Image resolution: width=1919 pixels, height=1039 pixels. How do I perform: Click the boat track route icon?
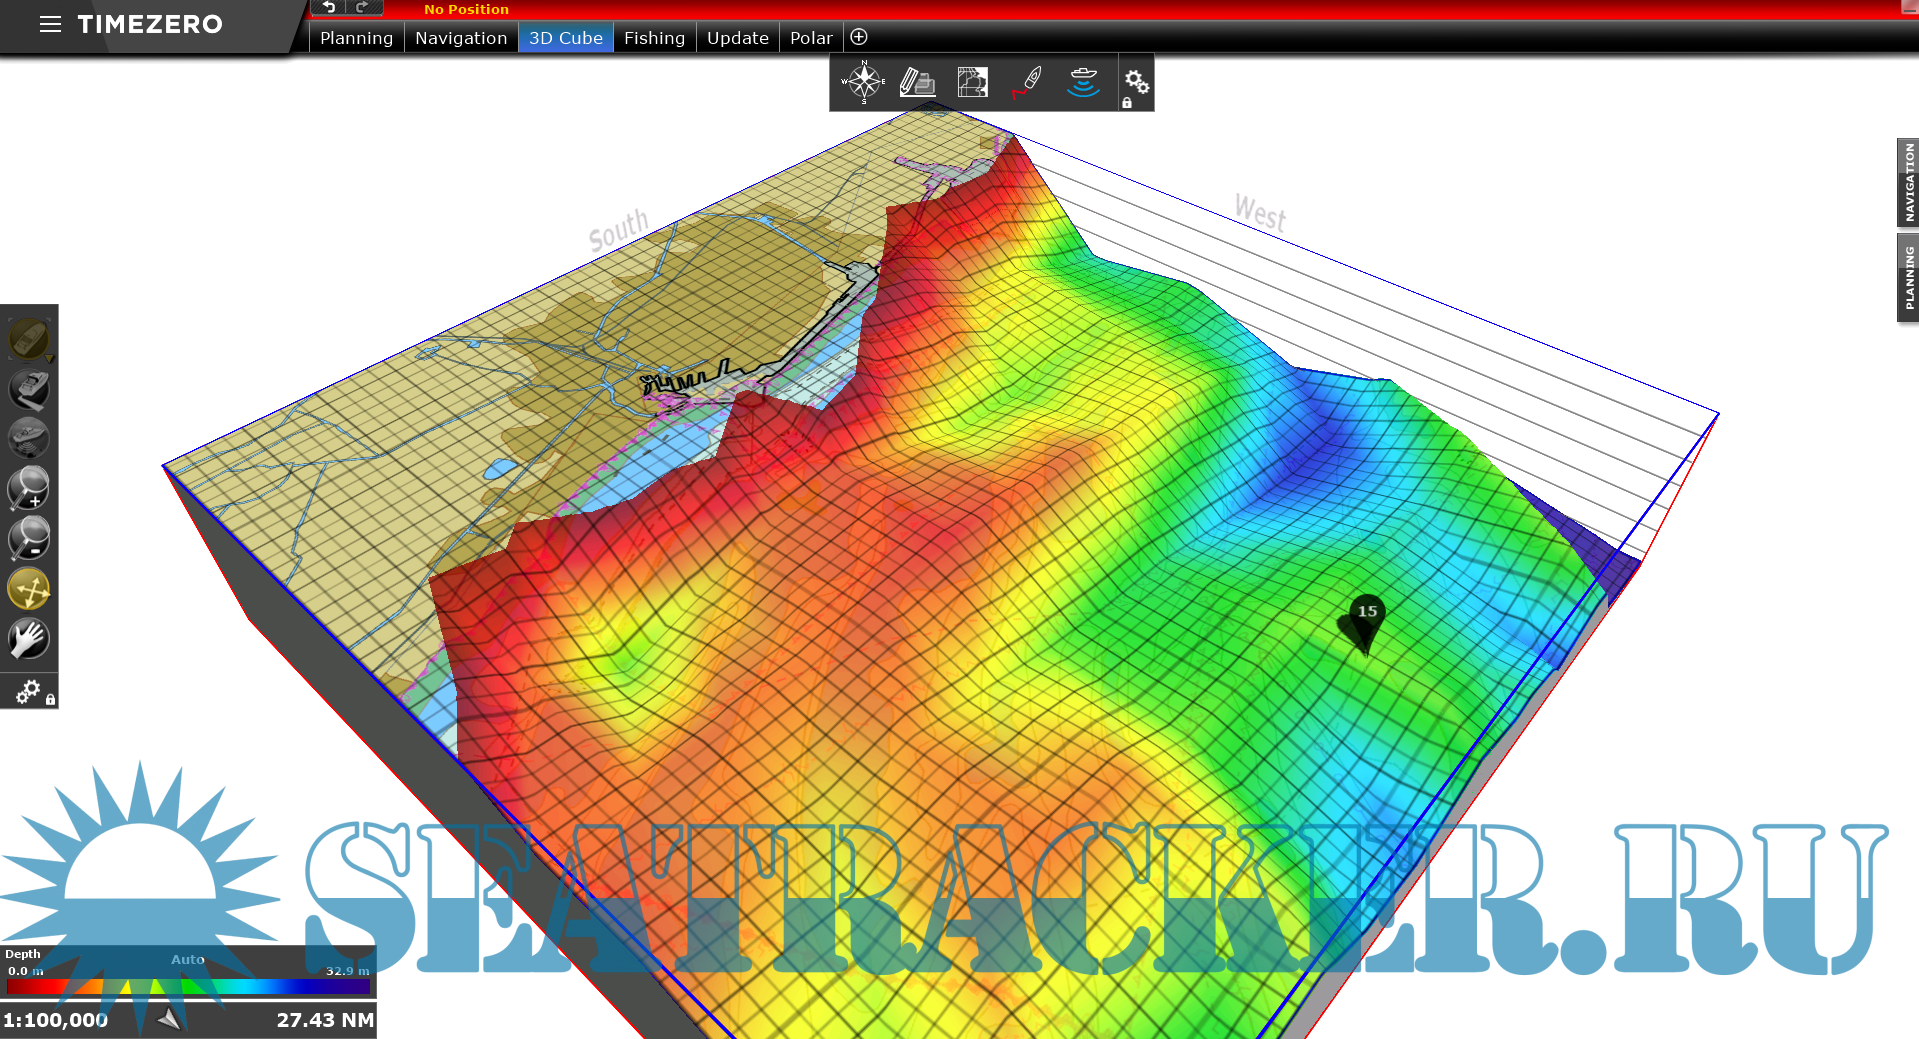pyautogui.click(x=1028, y=82)
